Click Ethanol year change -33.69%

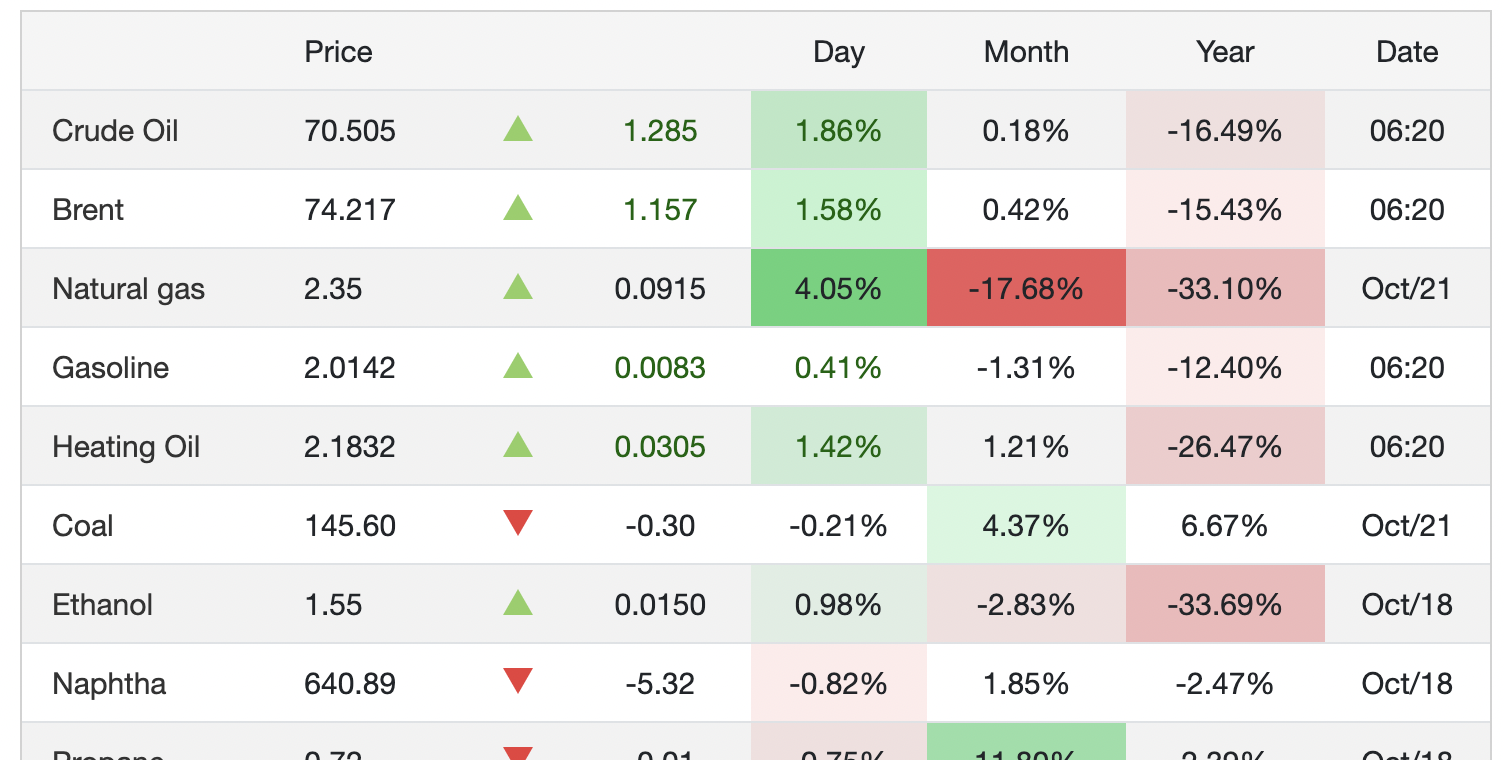coord(1225,605)
